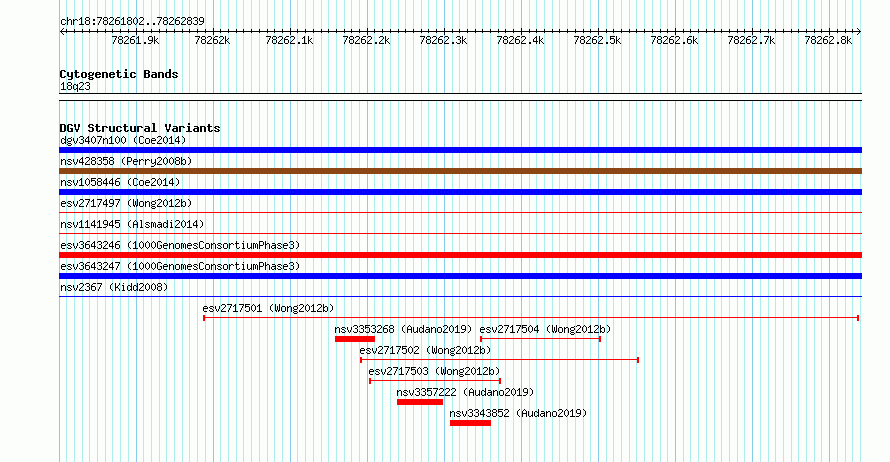Open the nsv3353268 (Audano2019) label
This screenshot has height=462, width=890.
[403, 329]
